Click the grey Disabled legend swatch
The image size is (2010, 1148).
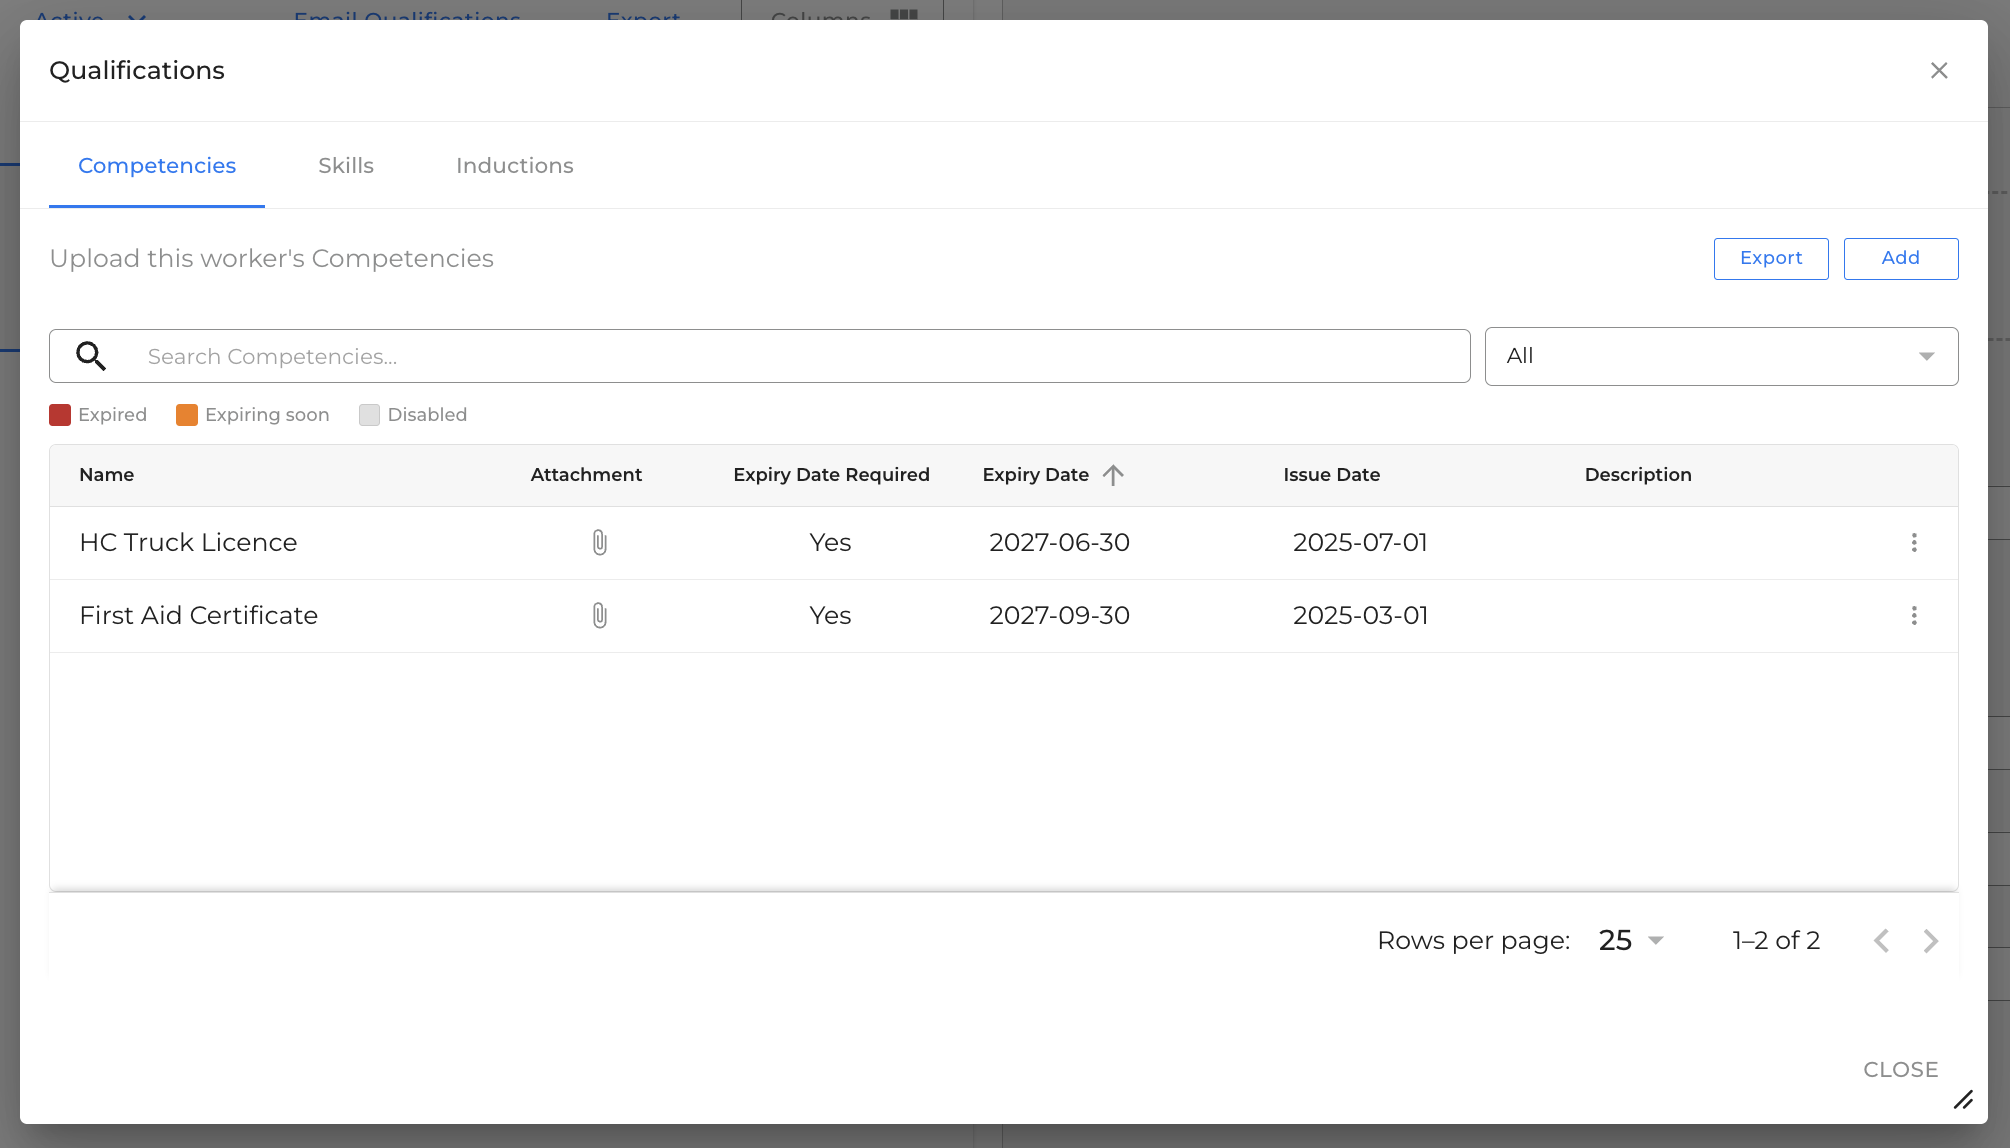[369, 415]
